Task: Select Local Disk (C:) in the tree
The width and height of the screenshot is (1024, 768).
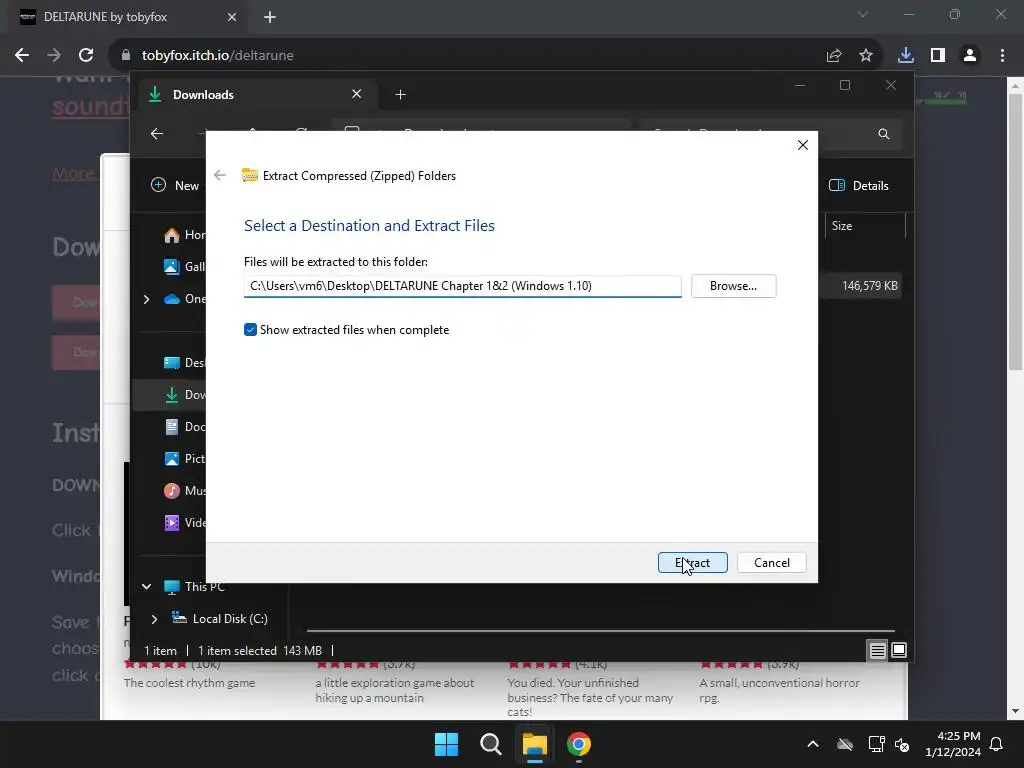Action: (219, 618)
